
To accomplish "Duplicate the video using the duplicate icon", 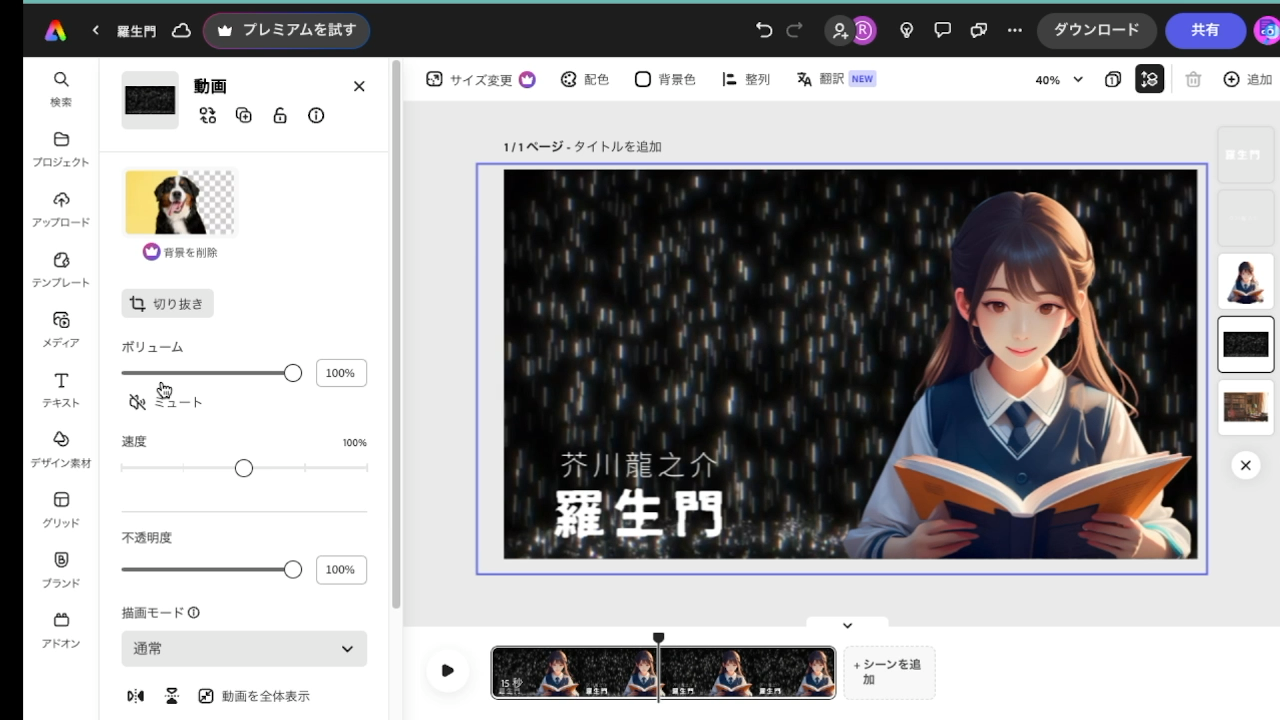I will coord(244,116).
